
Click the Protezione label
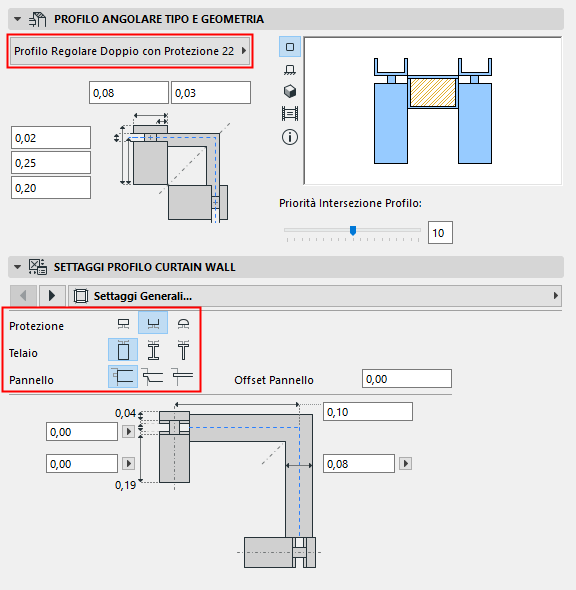tap(36, 326)
